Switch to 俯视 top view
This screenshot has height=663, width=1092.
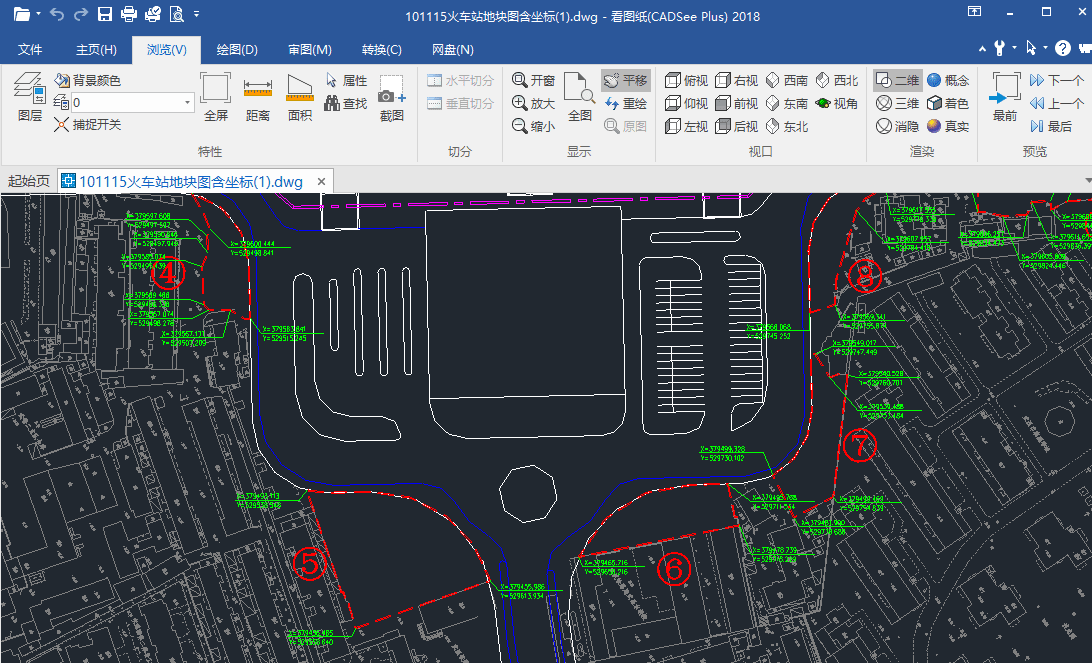click(x=687, y=80)
